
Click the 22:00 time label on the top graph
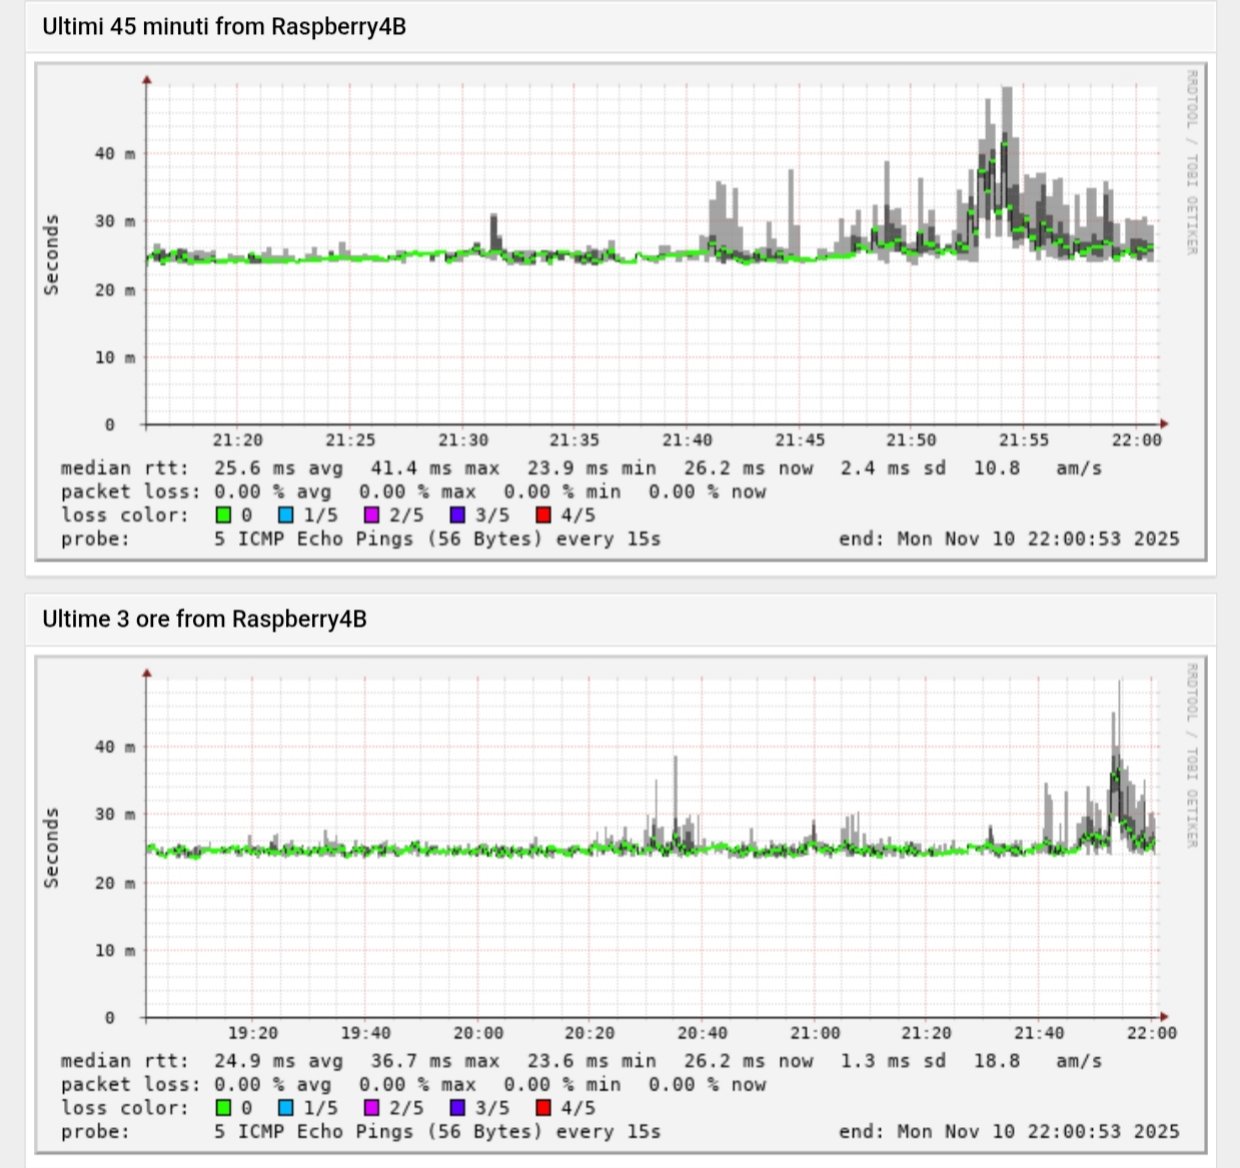pyautogui.click(x=1137, y=440)
